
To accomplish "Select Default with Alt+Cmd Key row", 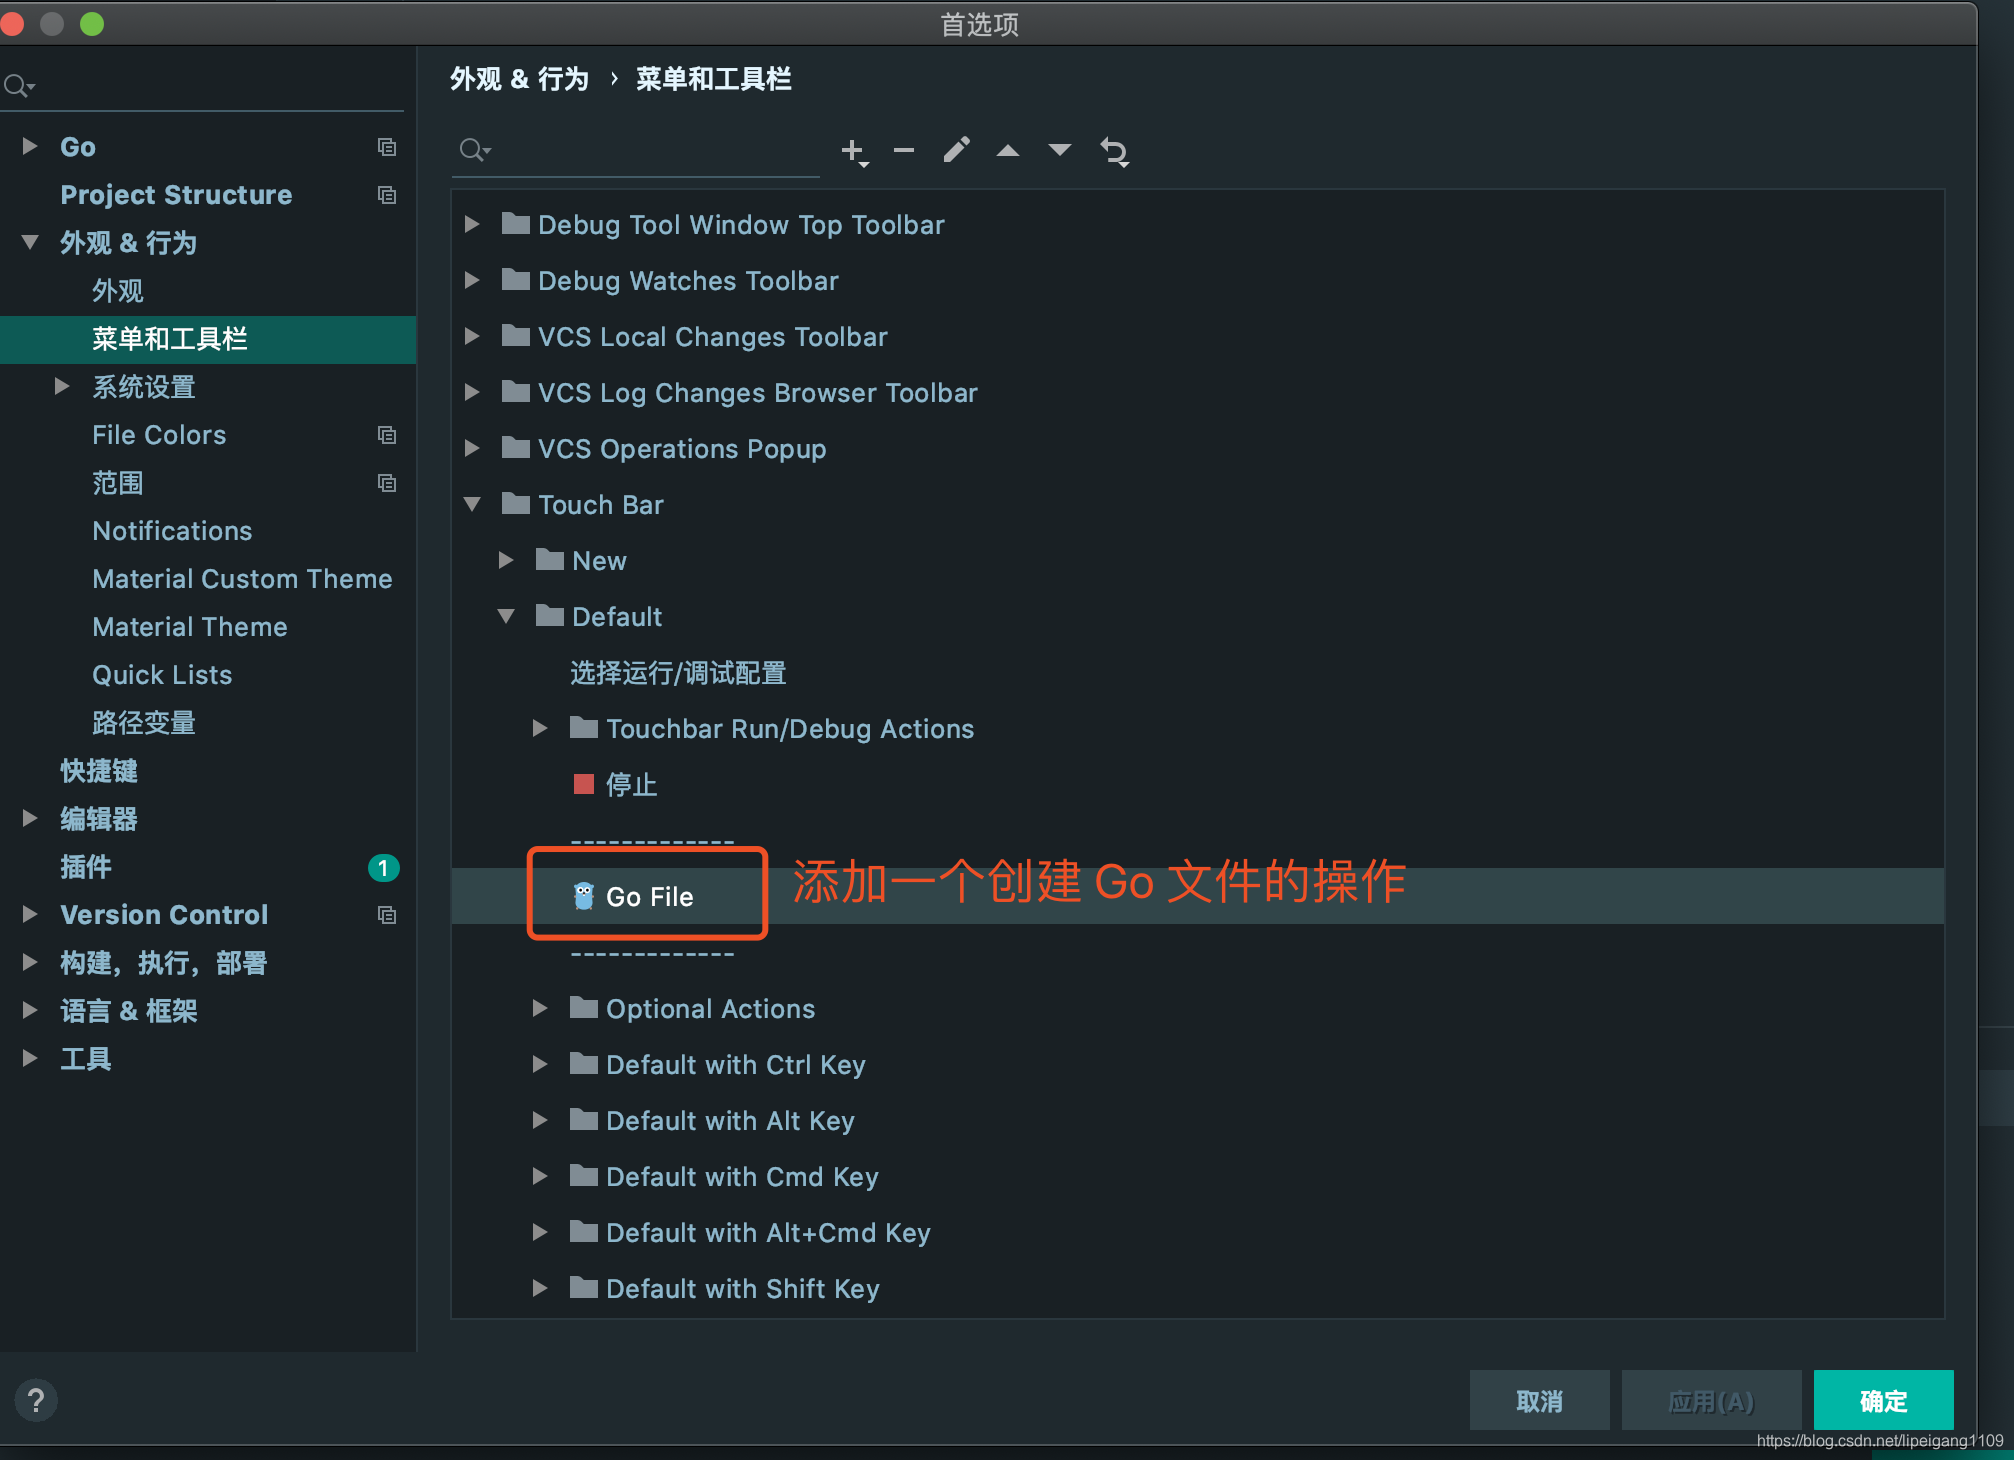I will [1198, 1232].
